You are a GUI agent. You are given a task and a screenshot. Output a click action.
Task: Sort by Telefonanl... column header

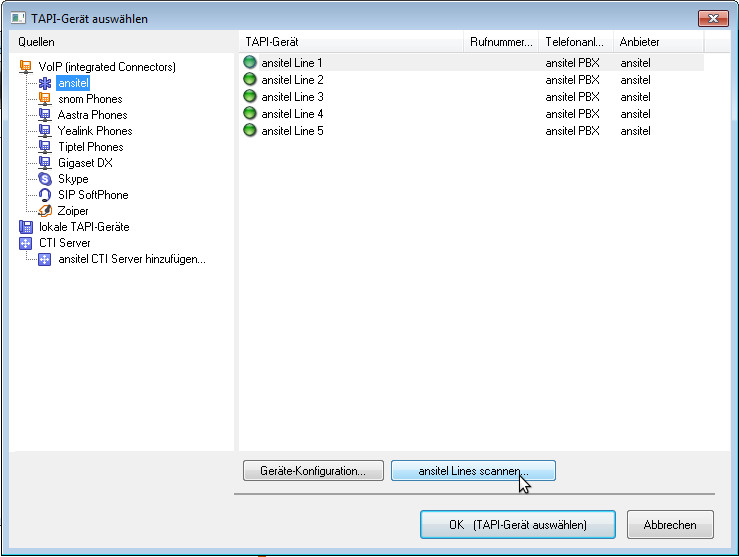576,42
